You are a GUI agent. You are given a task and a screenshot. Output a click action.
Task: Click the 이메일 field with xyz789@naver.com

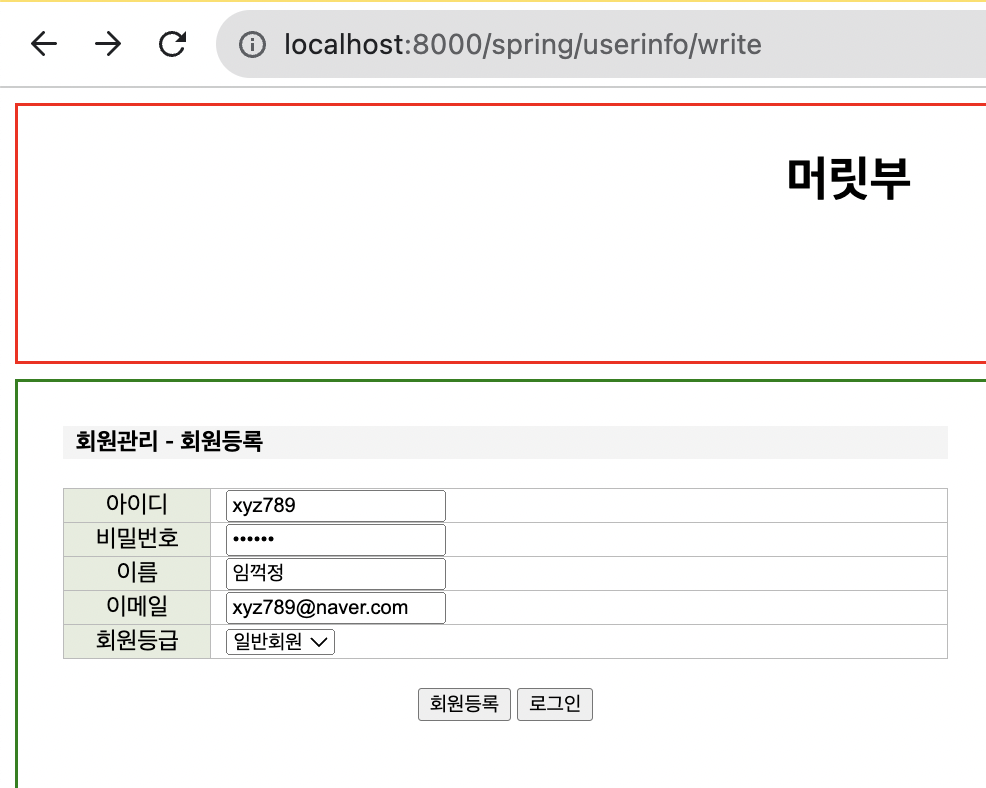[x=336, y=608]
